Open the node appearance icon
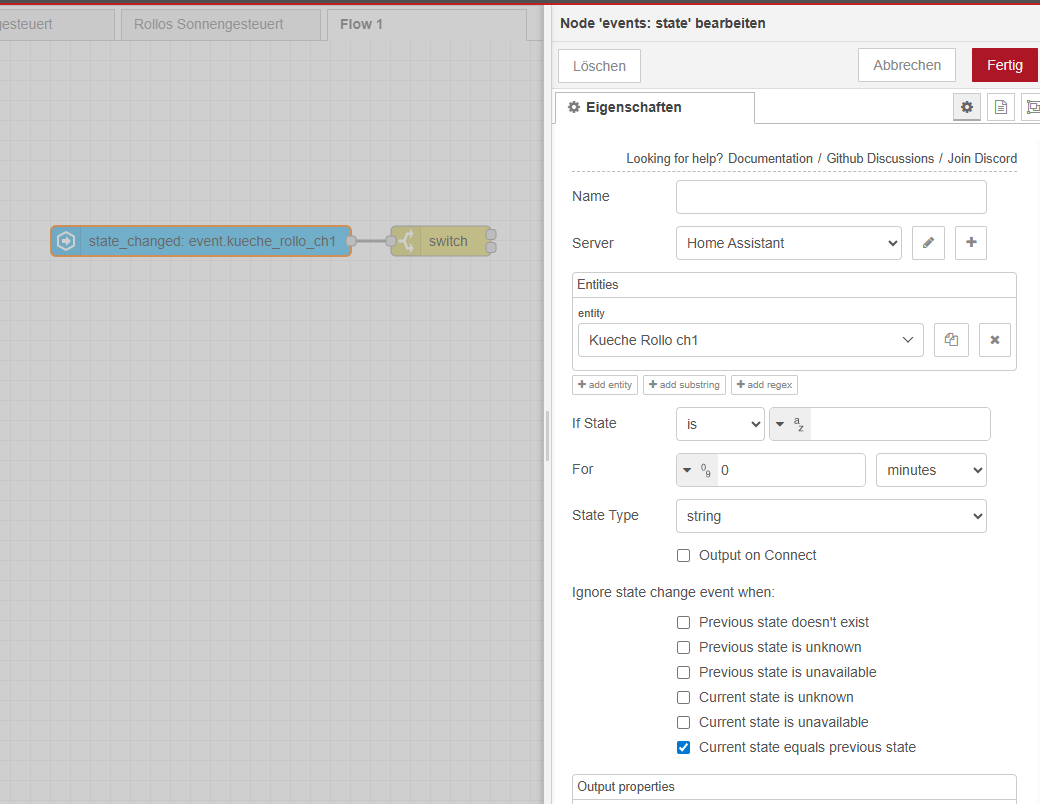Image resolution: width=1040 pixels, height=804 pixels. [1032, 107]
